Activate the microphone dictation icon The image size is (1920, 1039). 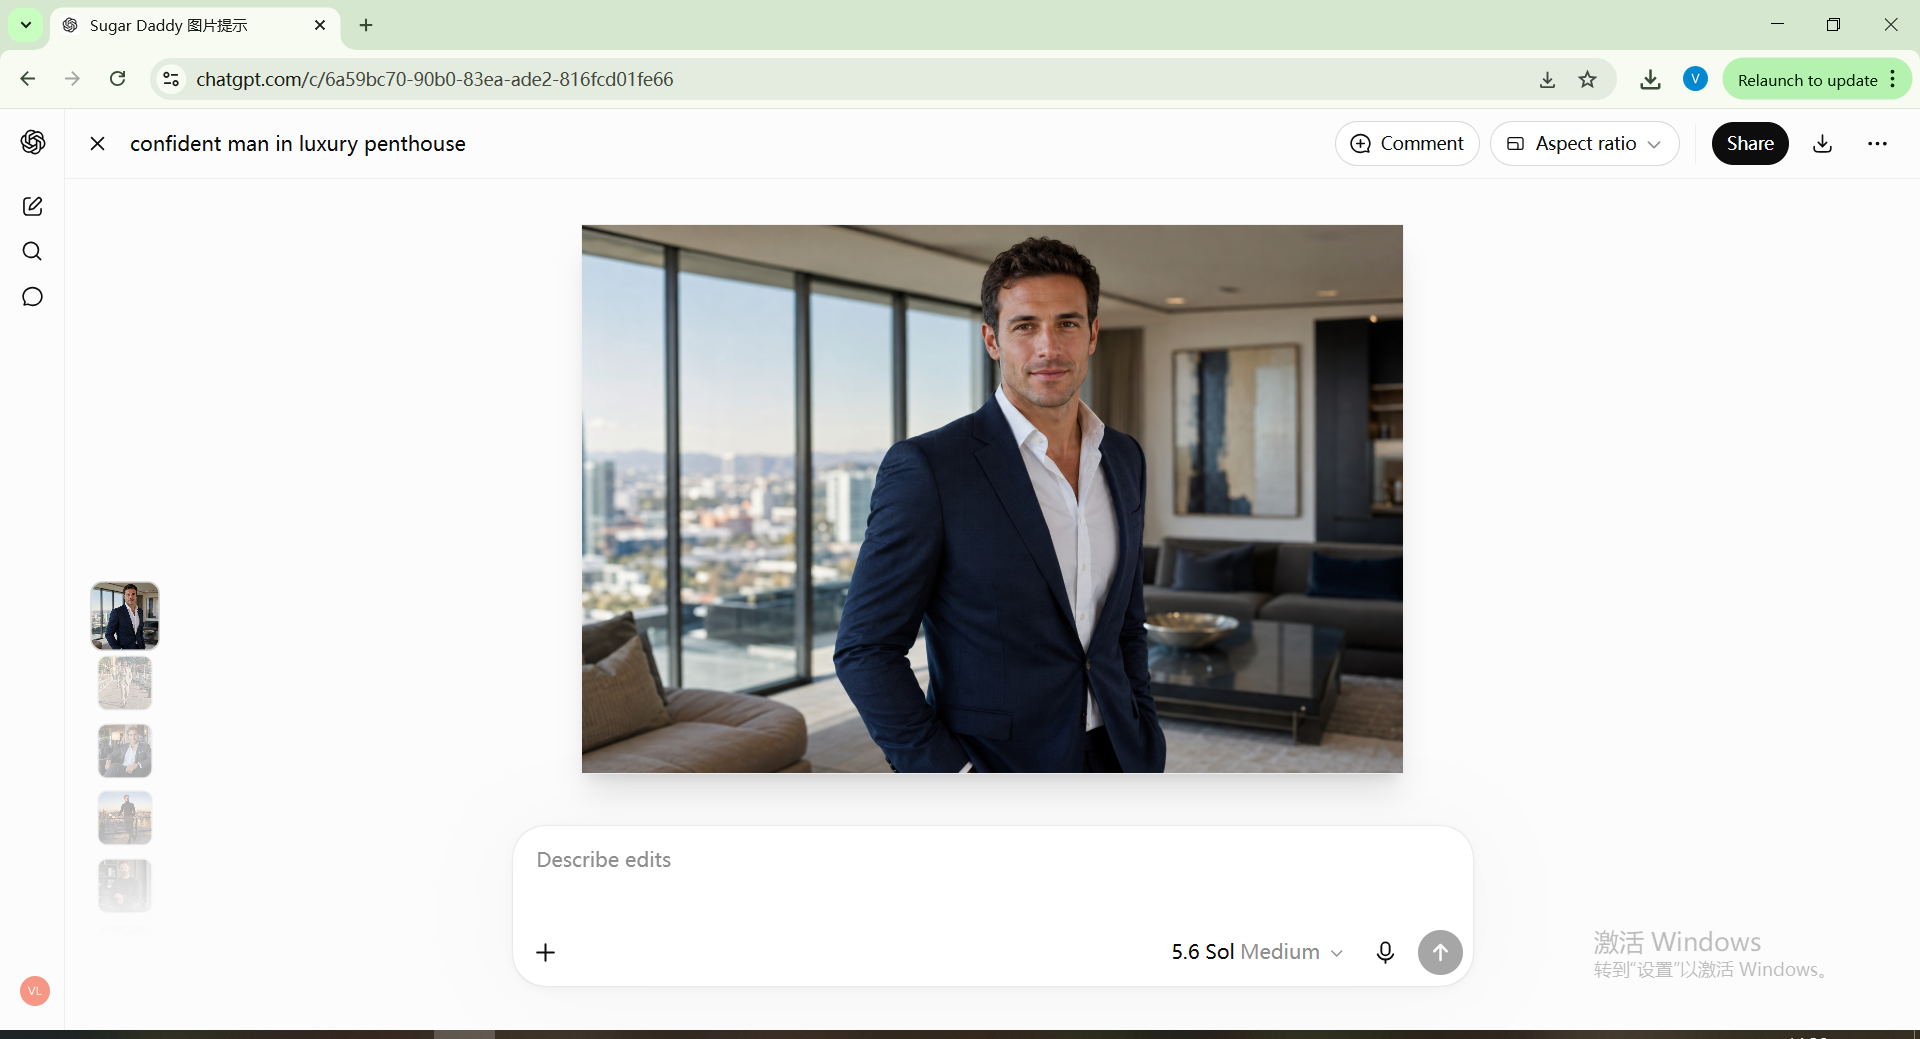(x=1385, y=952)
